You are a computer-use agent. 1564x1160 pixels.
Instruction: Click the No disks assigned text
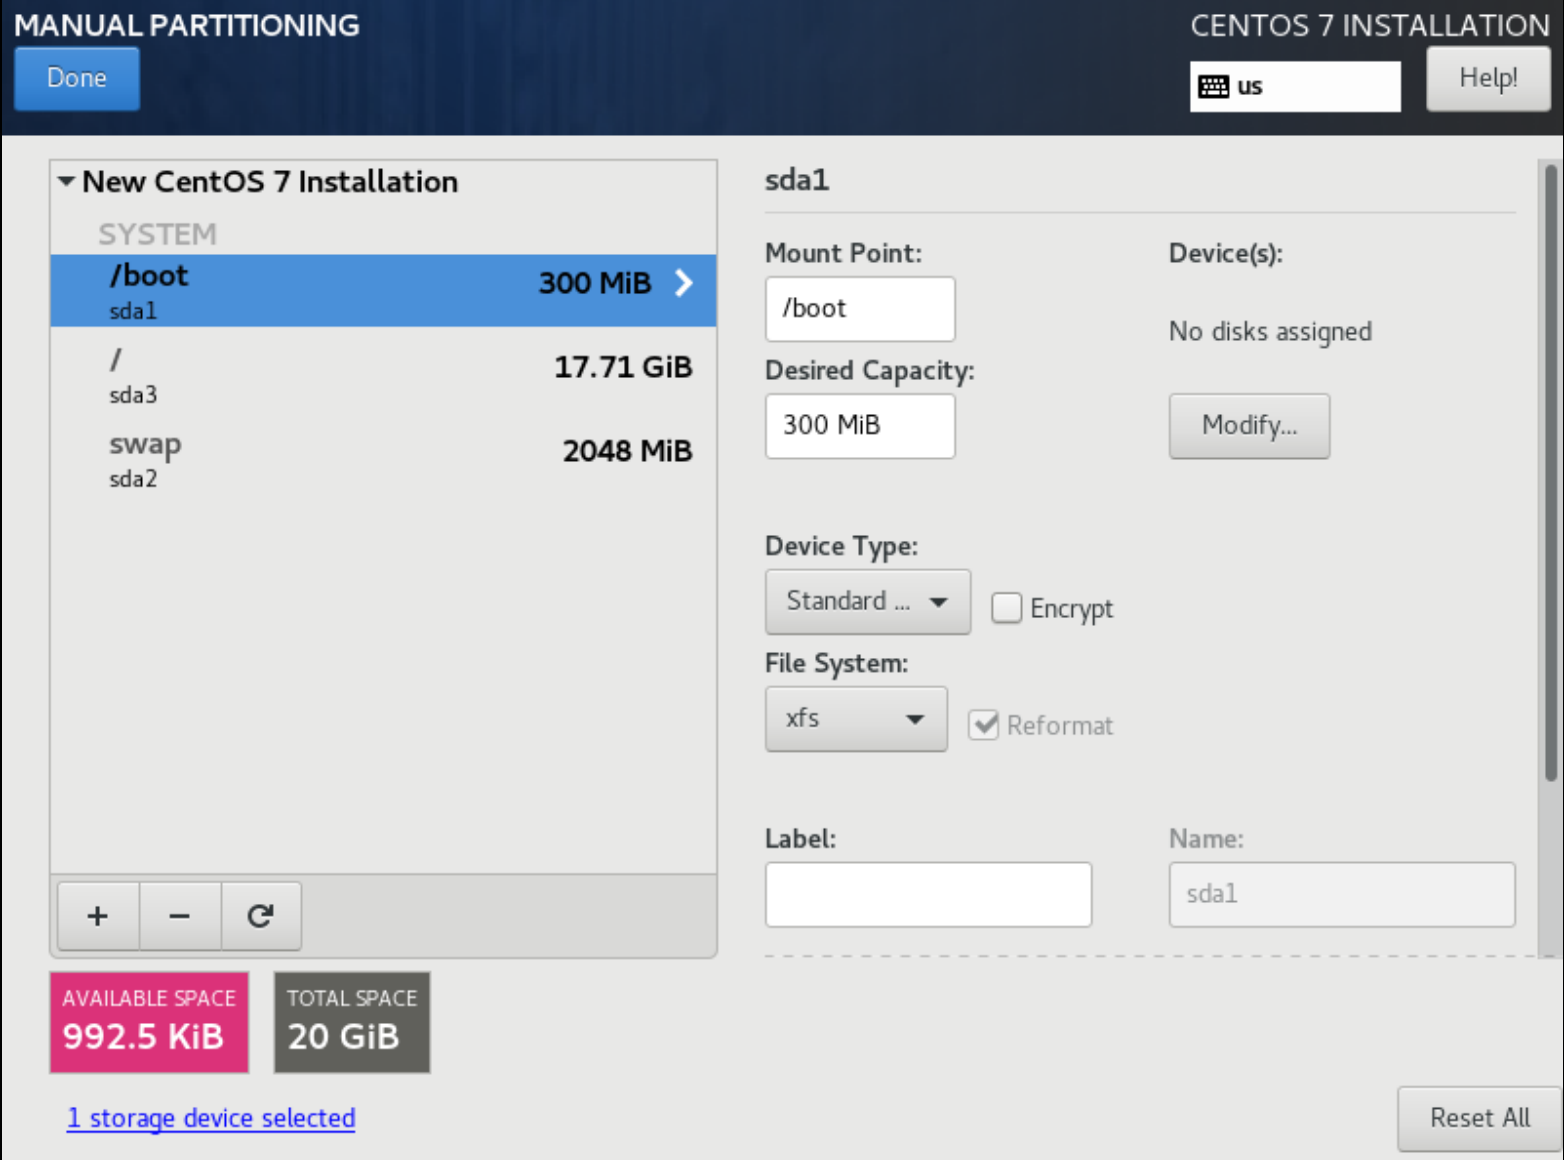(1270, 332)
